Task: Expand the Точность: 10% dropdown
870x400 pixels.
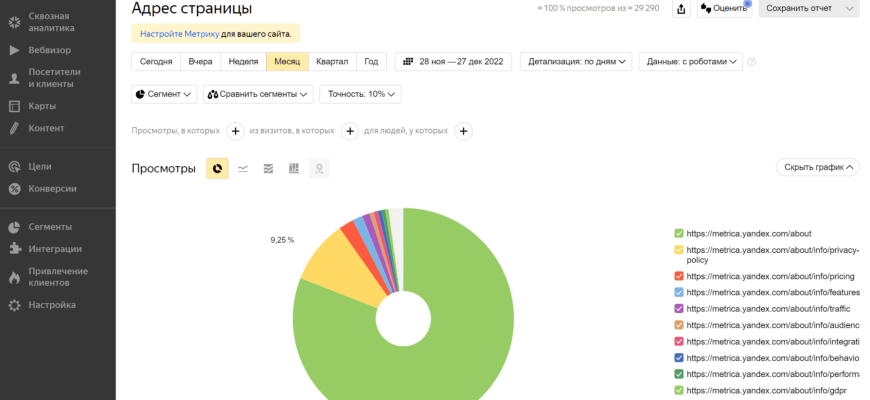Action: 360,94
